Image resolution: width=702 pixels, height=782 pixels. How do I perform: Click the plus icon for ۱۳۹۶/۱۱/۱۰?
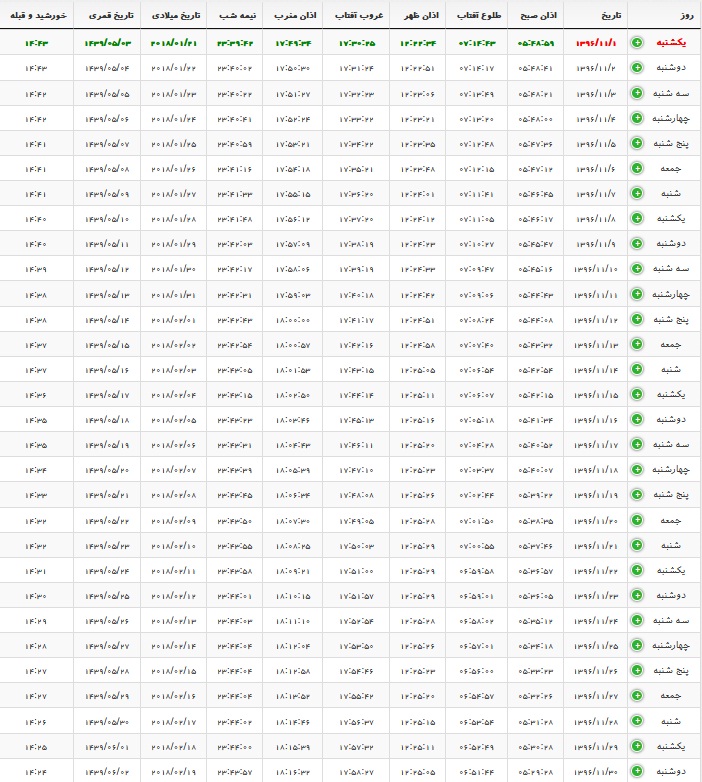[x=637, y=268]
